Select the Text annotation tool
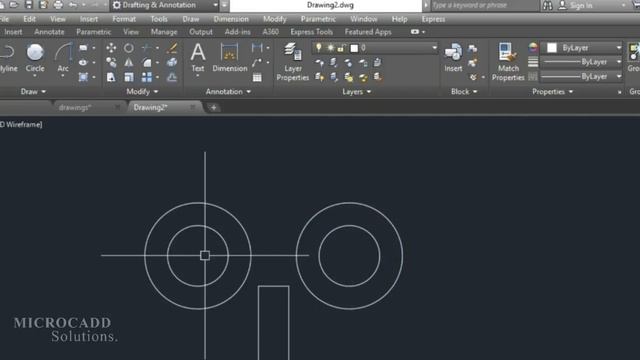This screenshot has width=640, height=360. point(198,58)
